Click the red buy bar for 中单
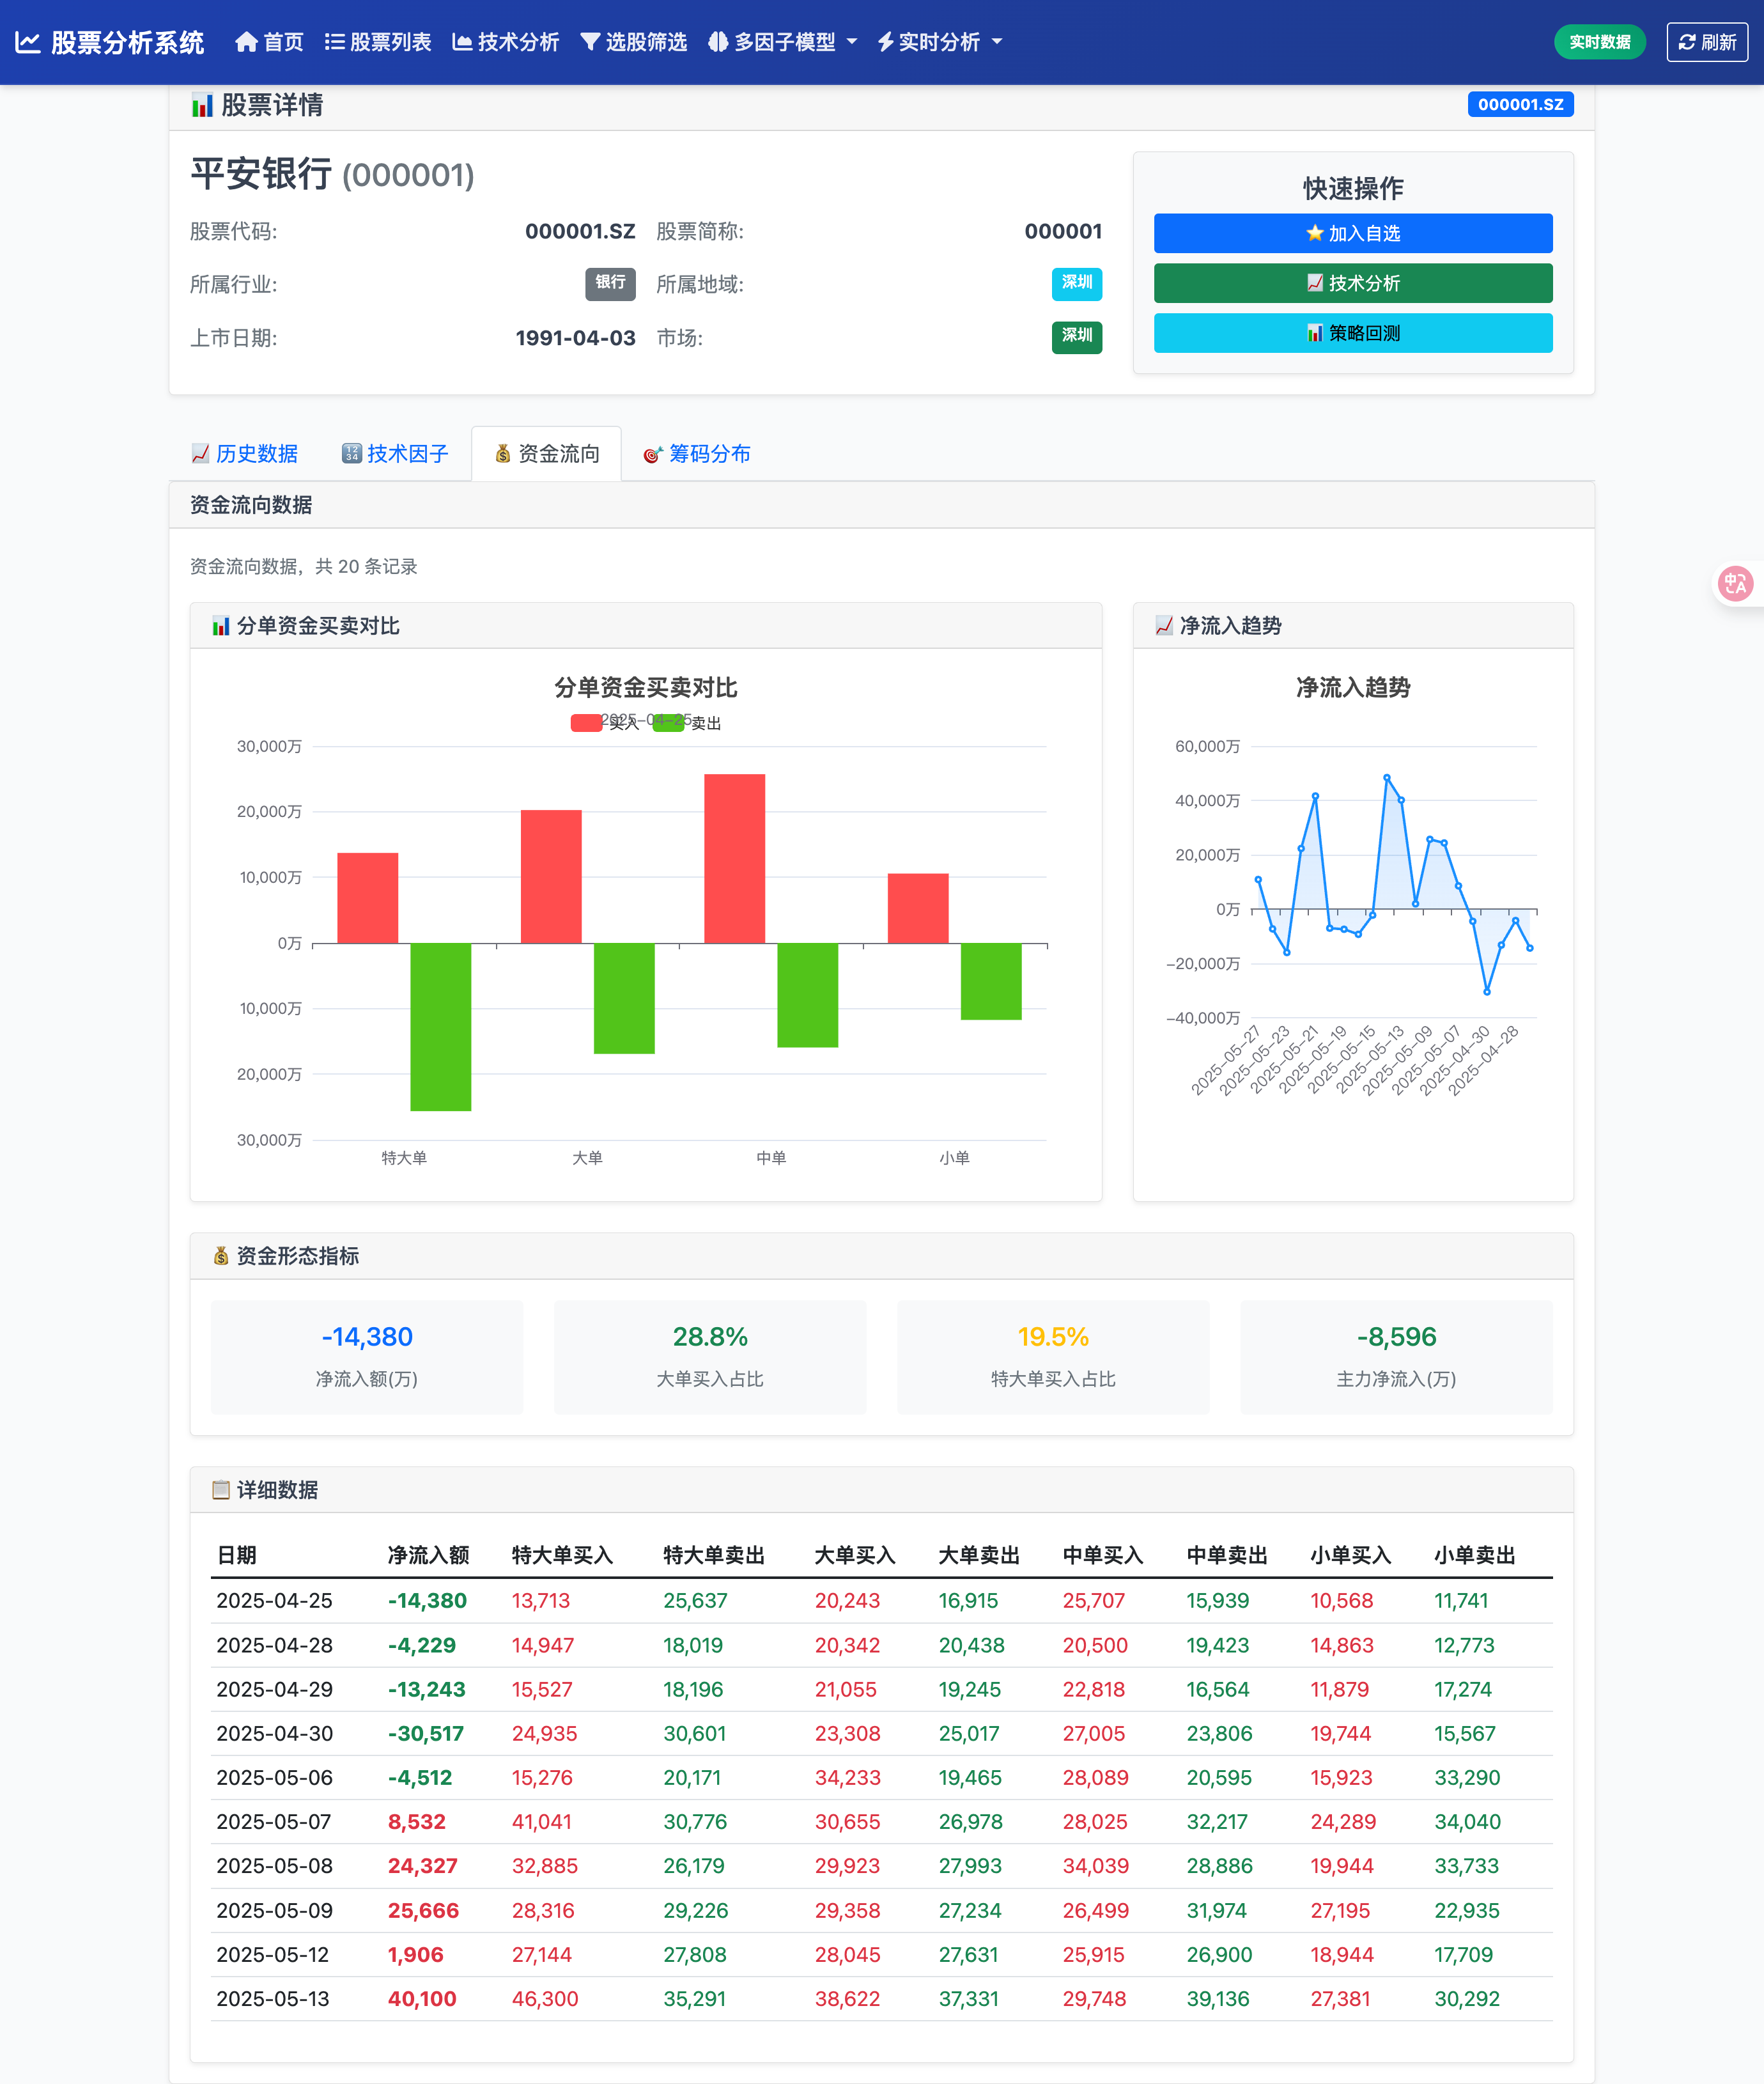 [735, 859]
